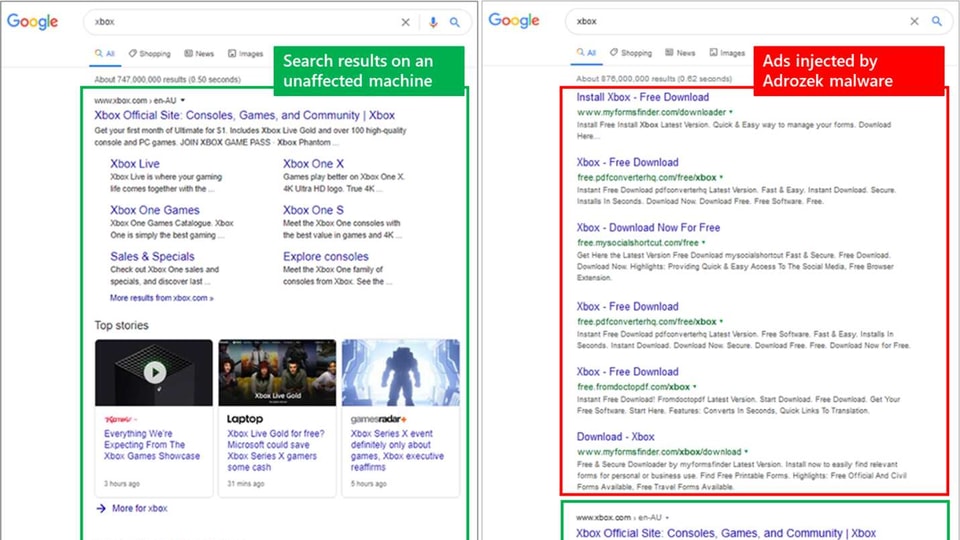Click the magnifier search button in the right window

tap(937, 21)
